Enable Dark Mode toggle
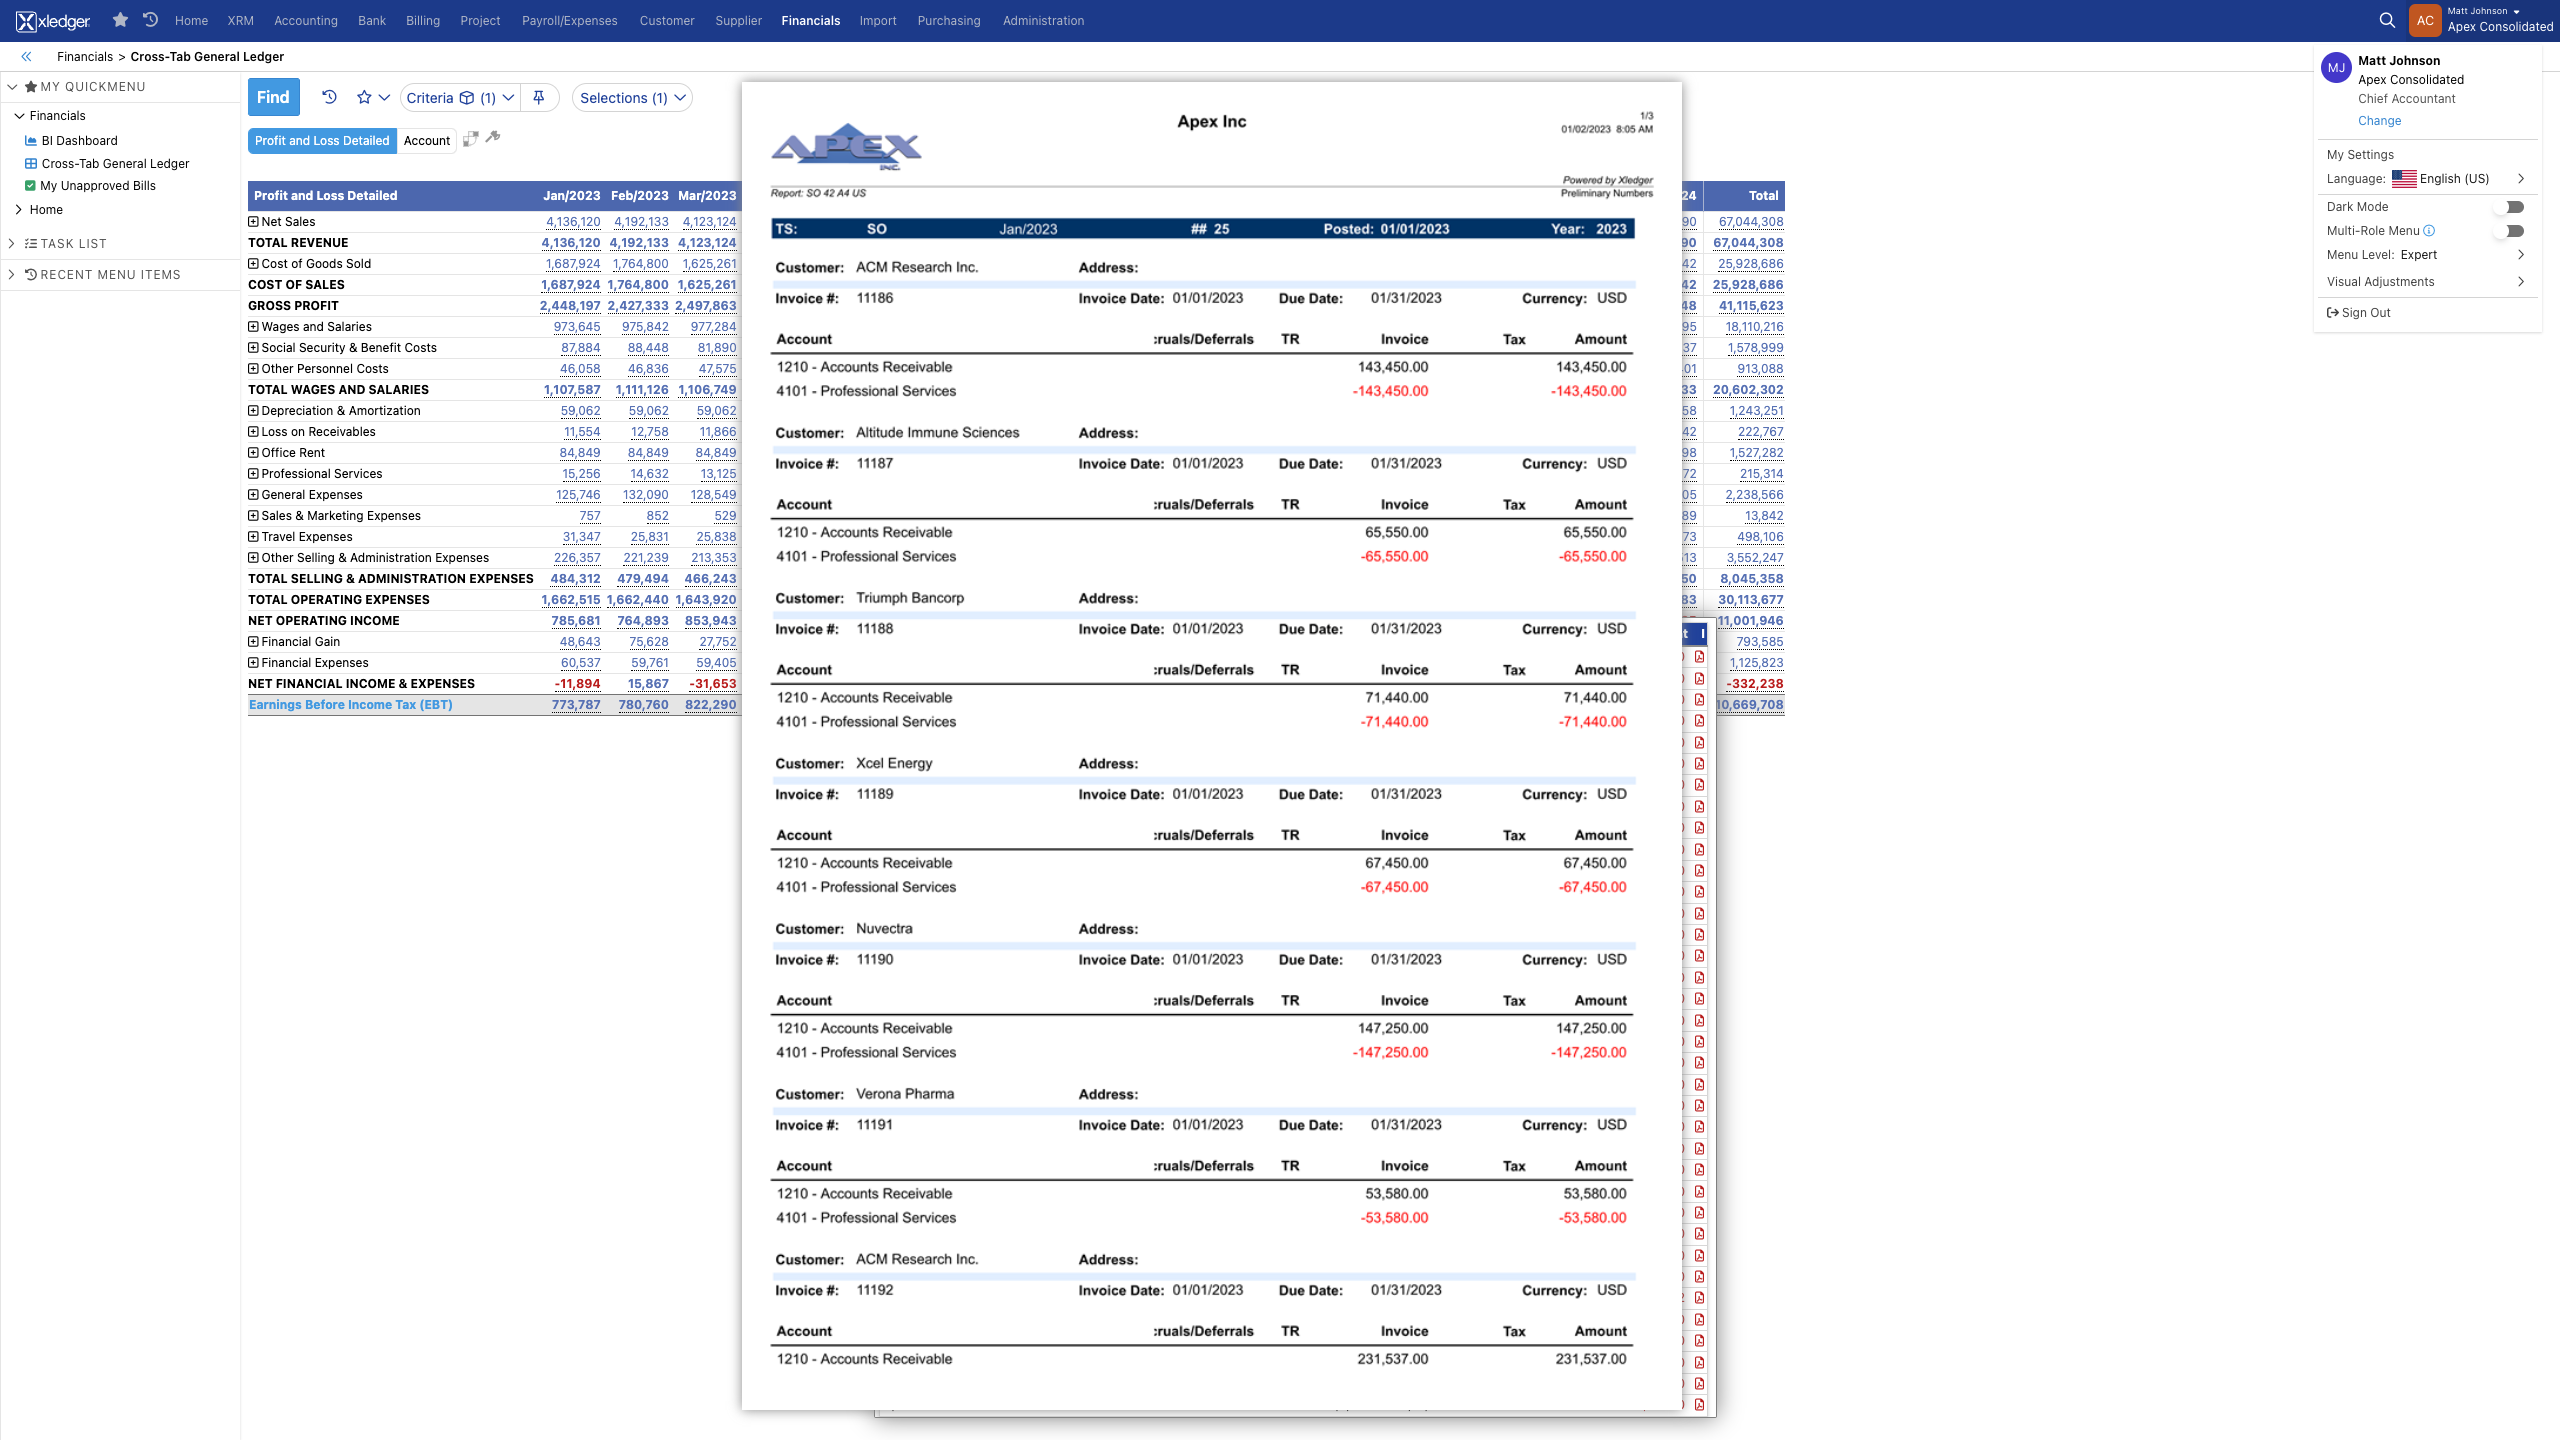 click(x=2510, y=207)
